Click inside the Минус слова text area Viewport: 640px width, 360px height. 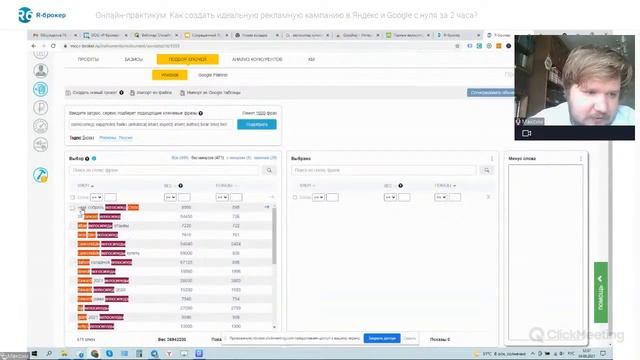[546, 252]
